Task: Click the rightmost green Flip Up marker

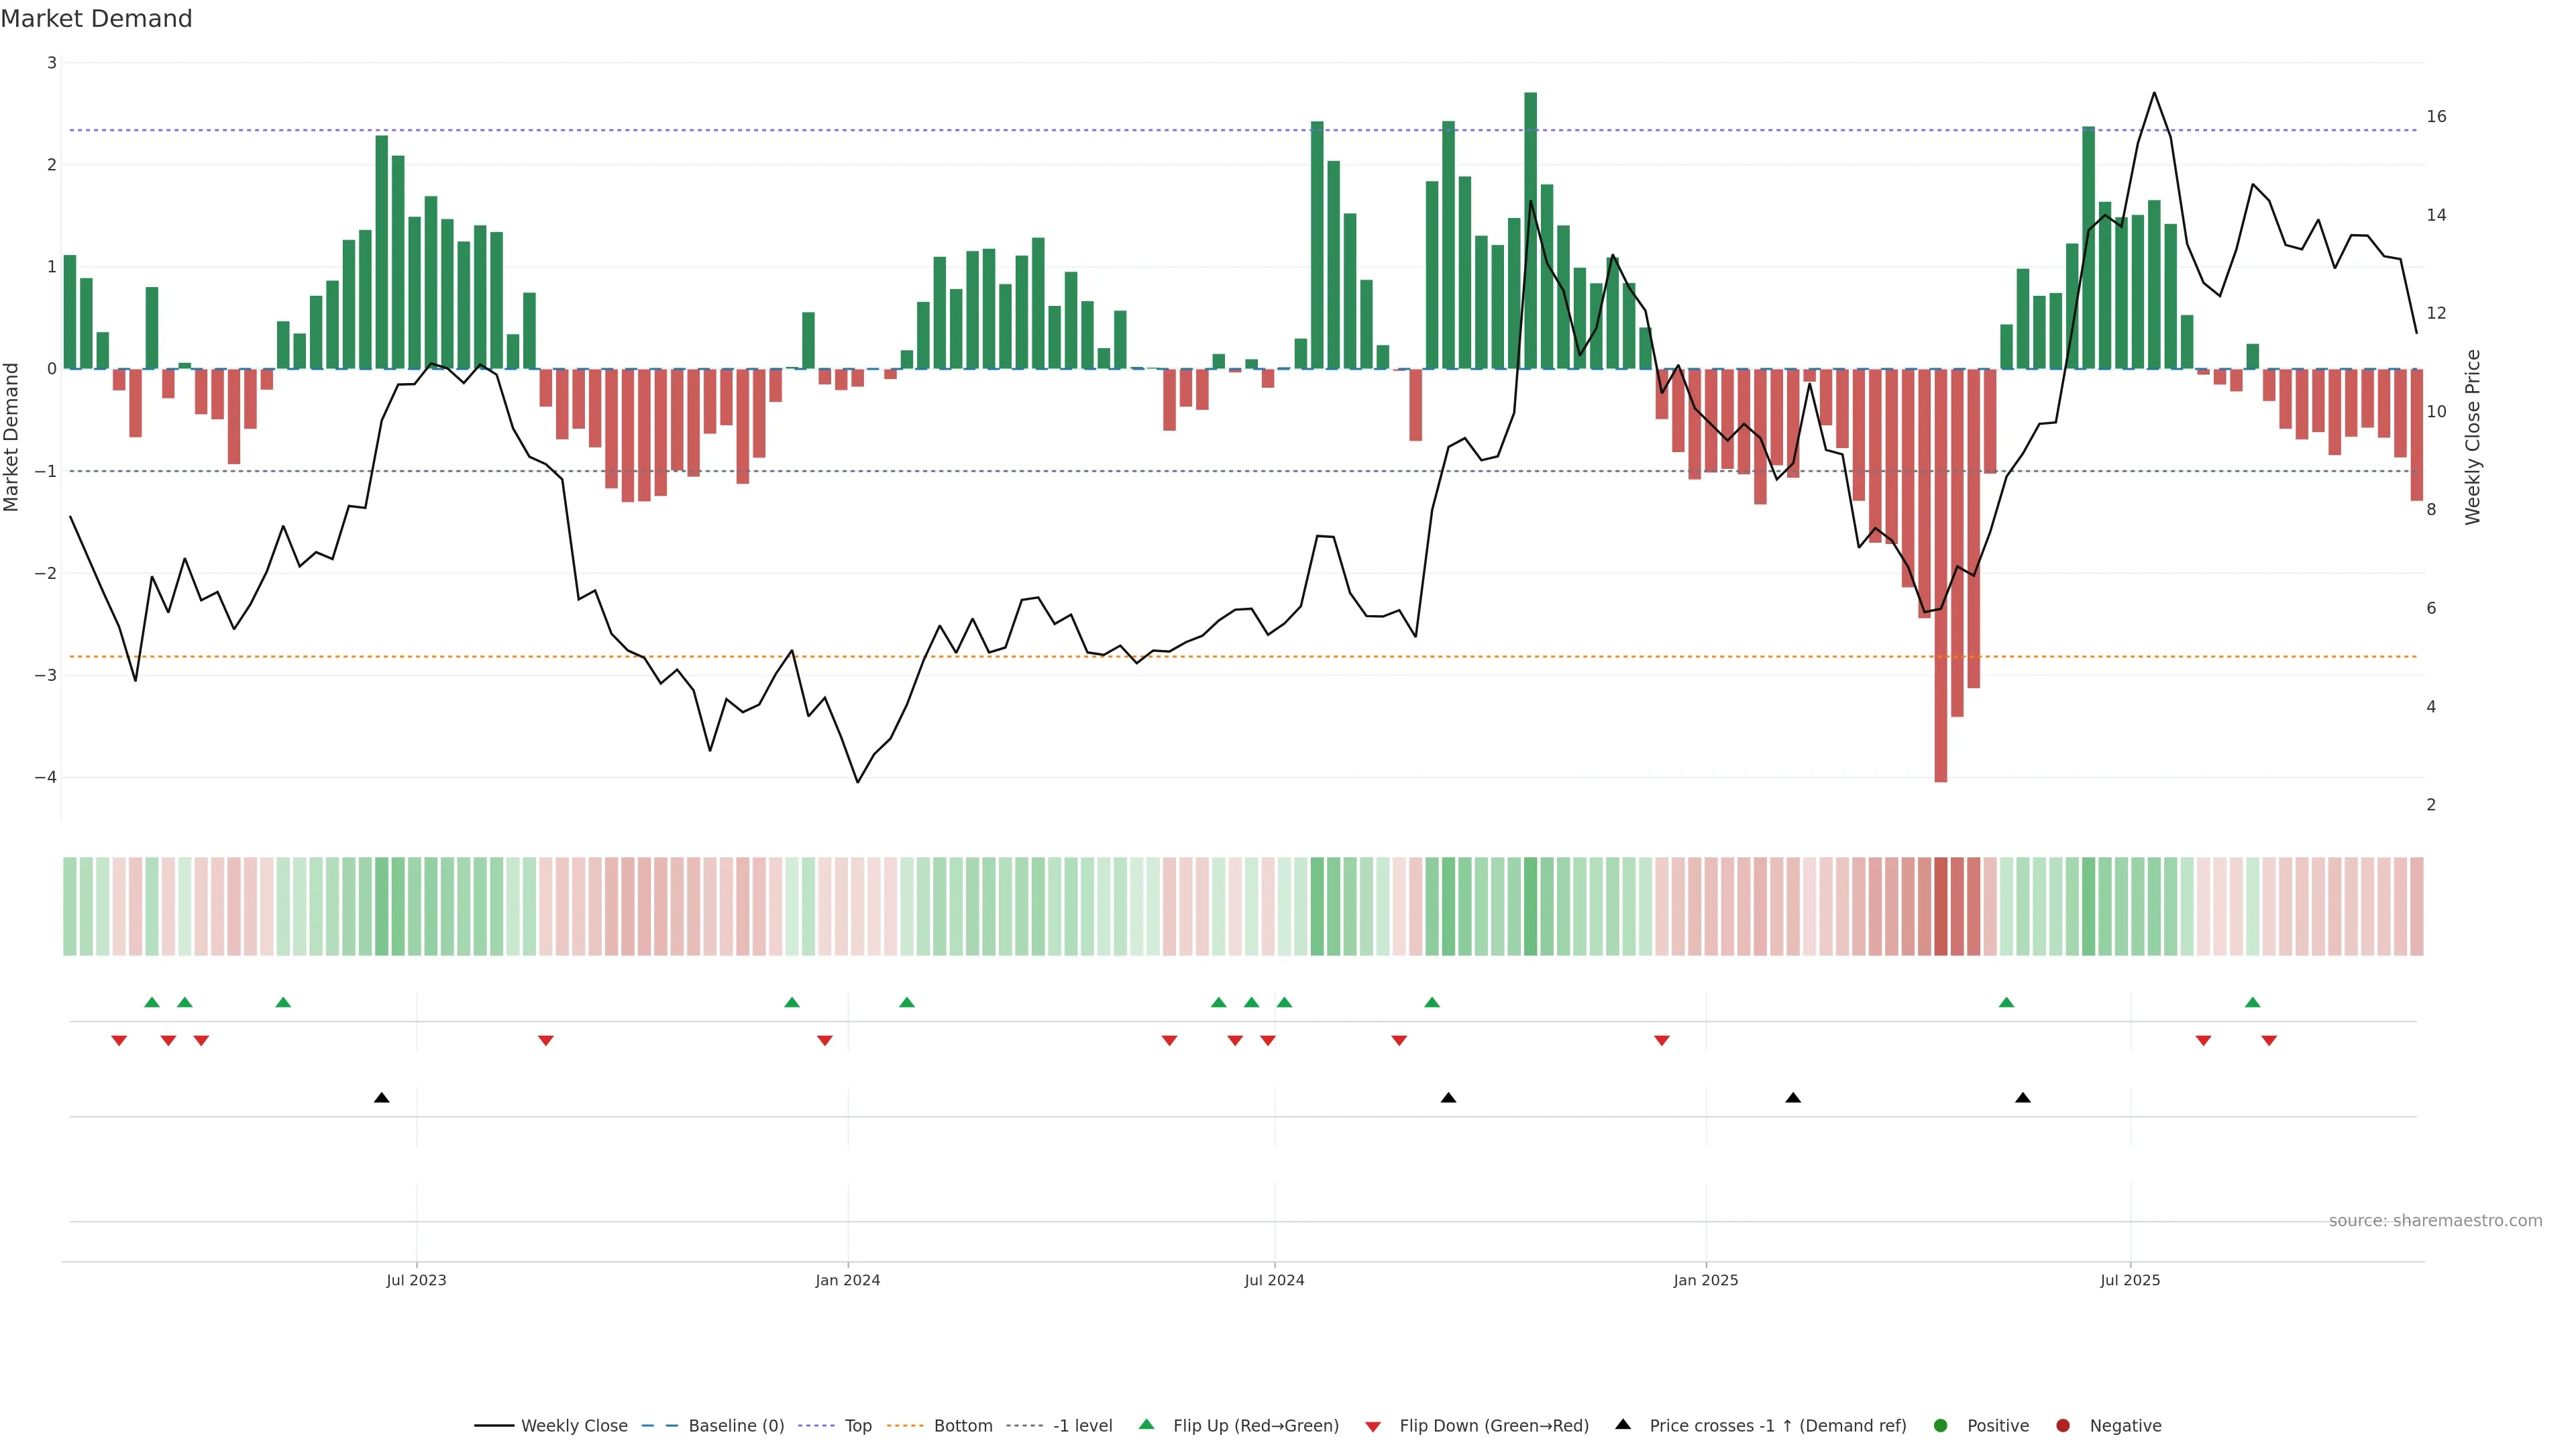Action: [2252, 1003]
